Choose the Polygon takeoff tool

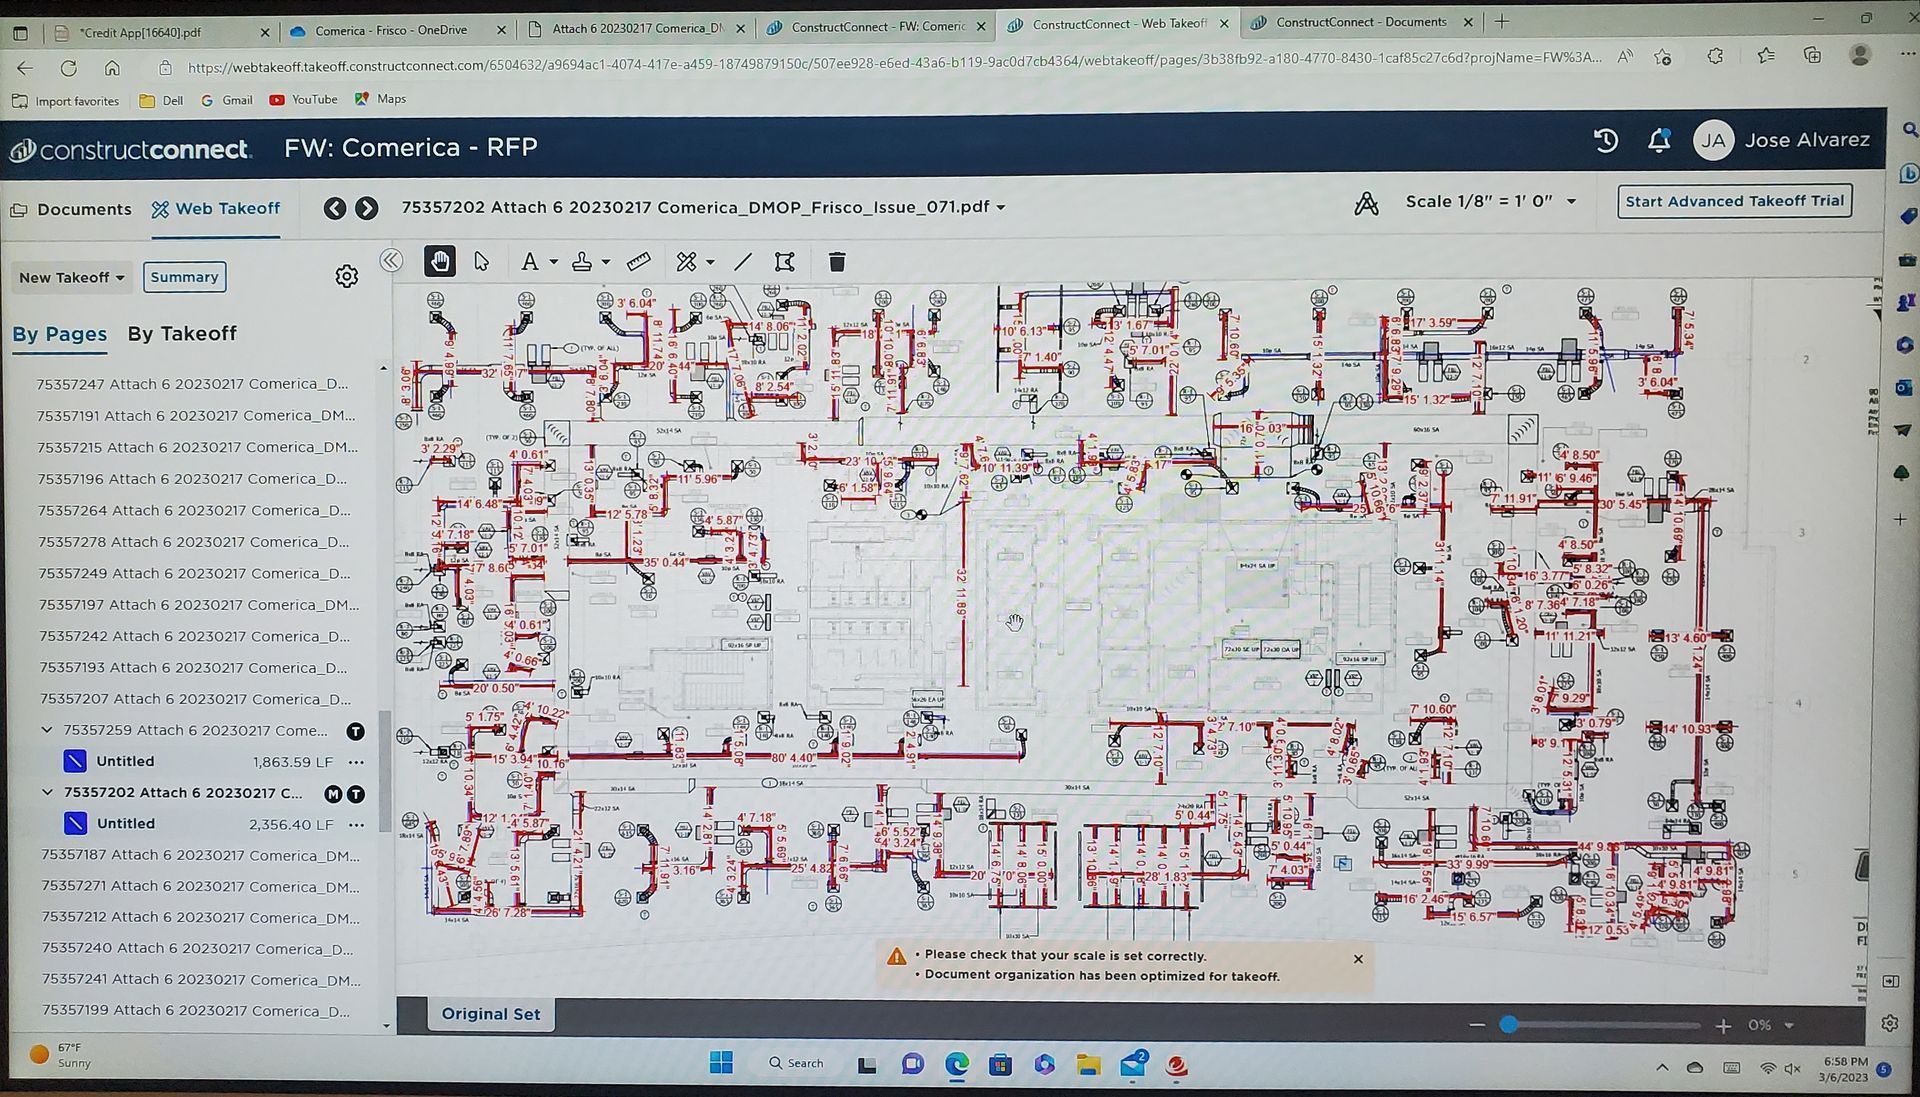click(x=784, y=261)
